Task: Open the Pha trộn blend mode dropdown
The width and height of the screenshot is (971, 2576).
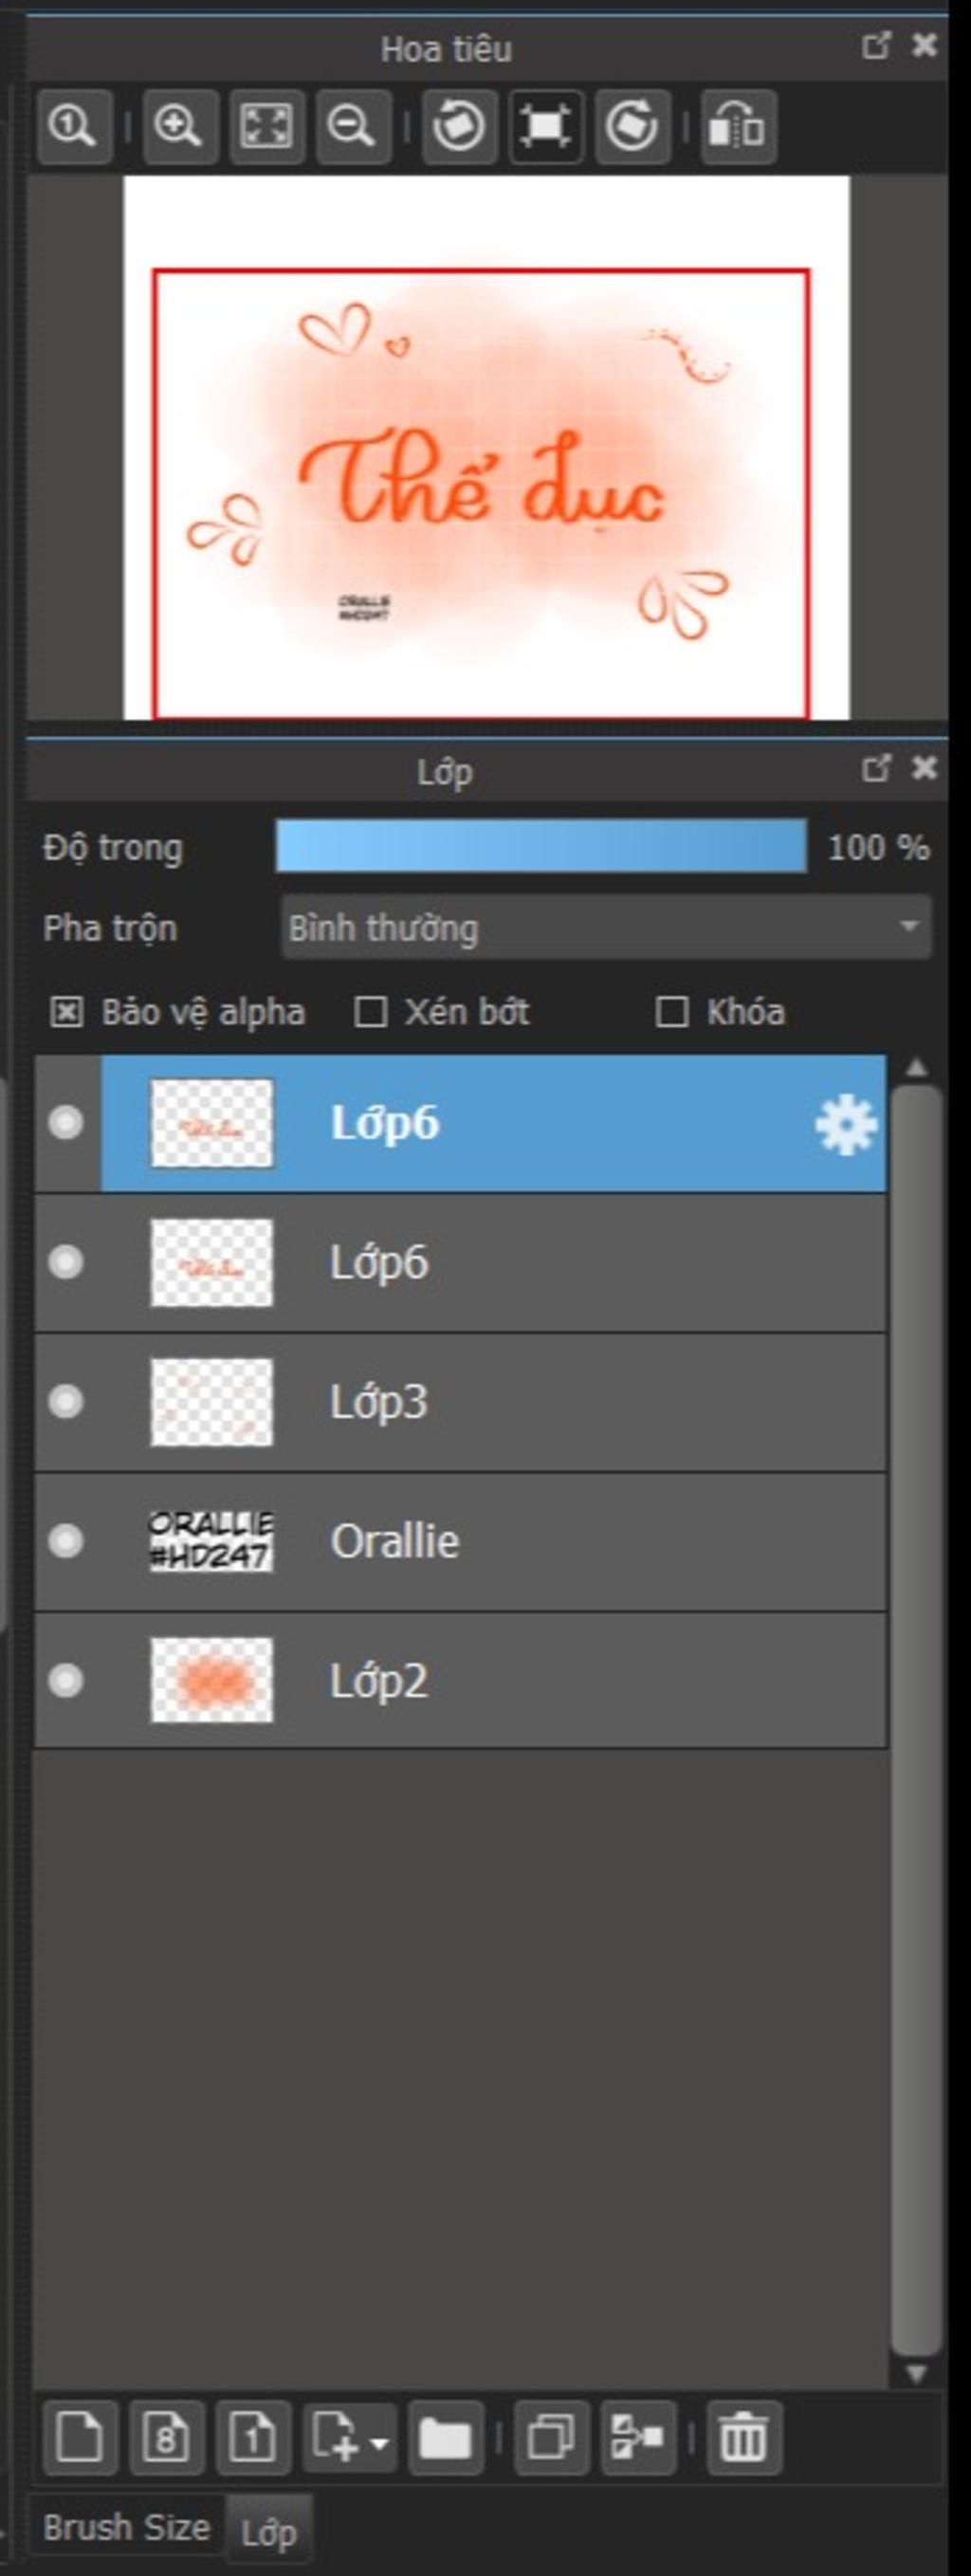Action: coord(606,927)
